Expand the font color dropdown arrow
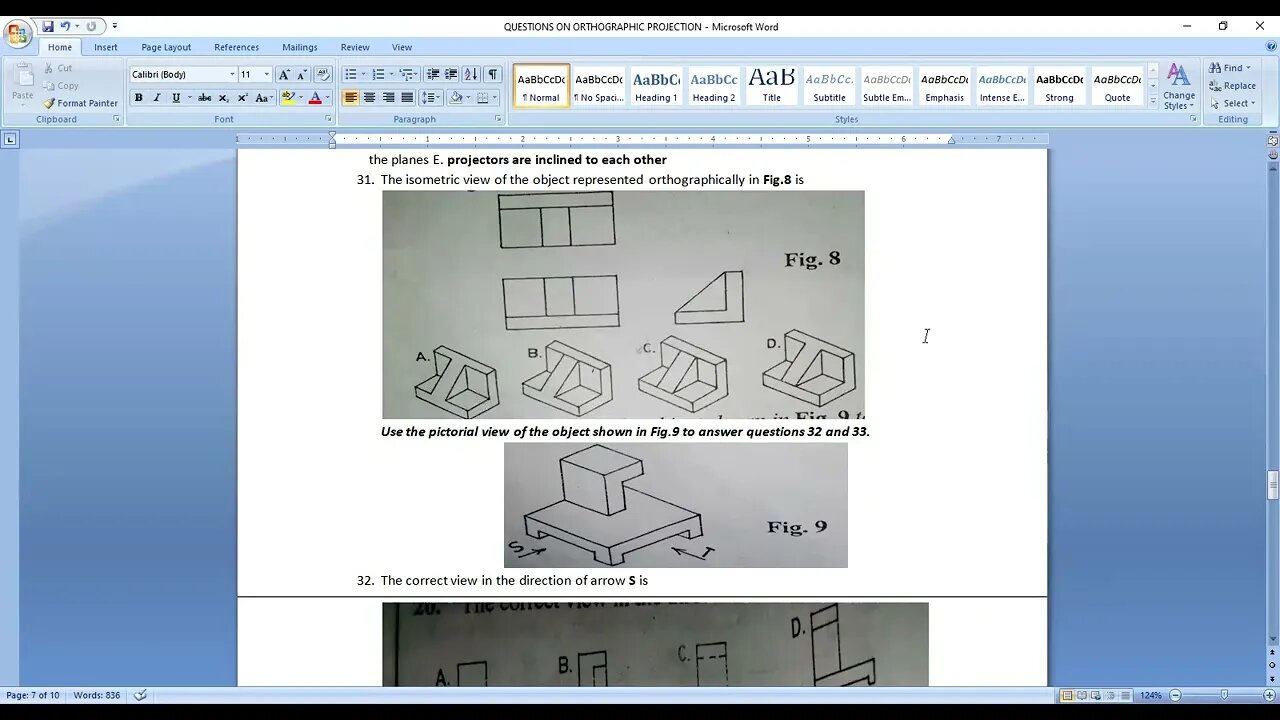The height and width of the screenshot is (720, 1280). click(x=327, y=98)
